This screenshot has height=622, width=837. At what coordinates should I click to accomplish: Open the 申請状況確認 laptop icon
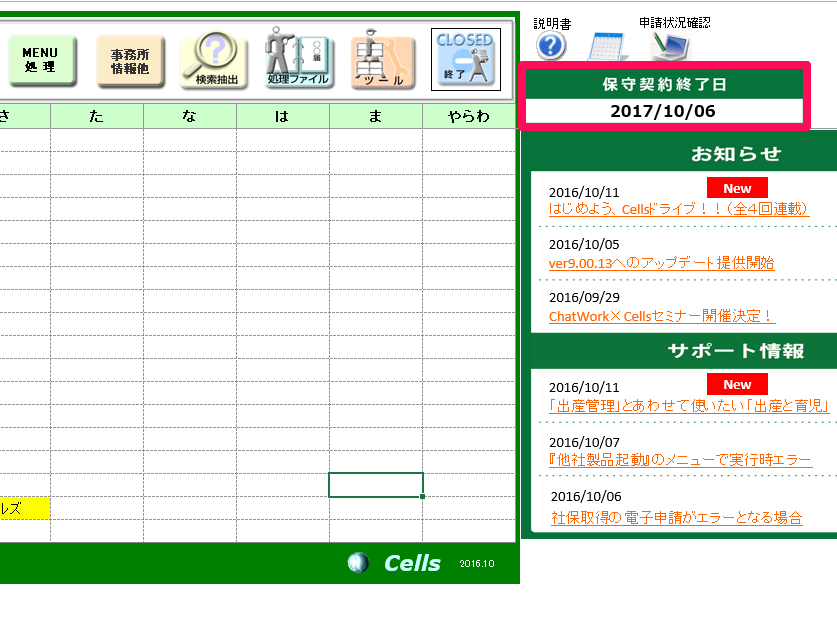[x=670, y=46]
